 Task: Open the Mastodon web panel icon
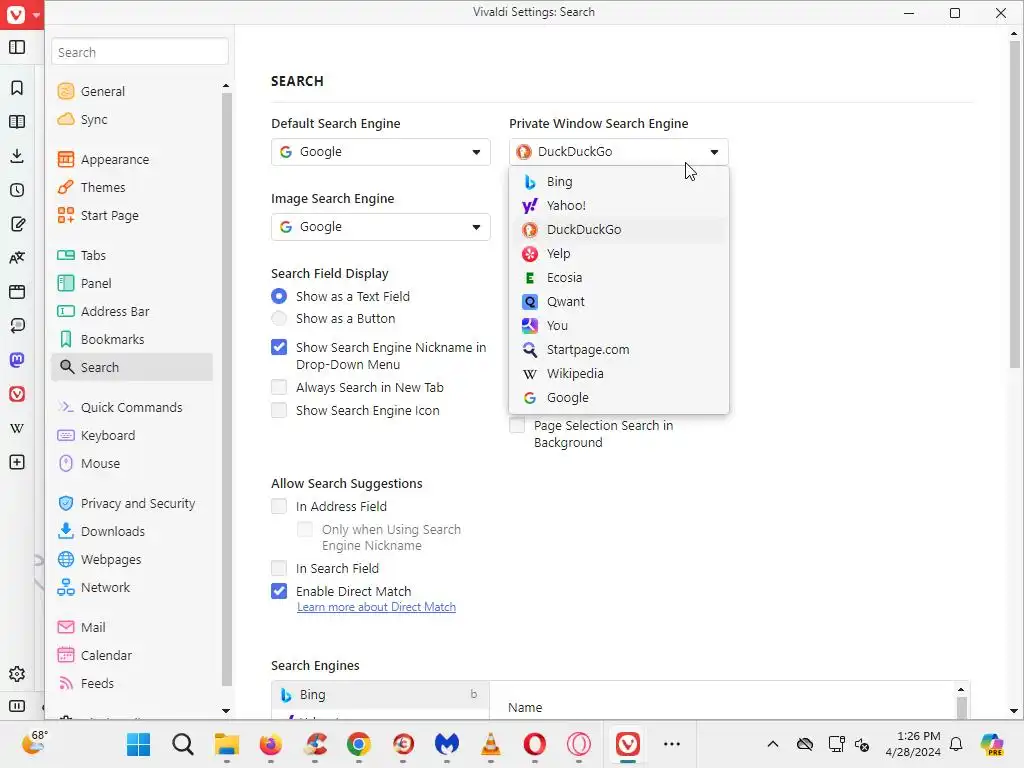click(x=17, y=360)
